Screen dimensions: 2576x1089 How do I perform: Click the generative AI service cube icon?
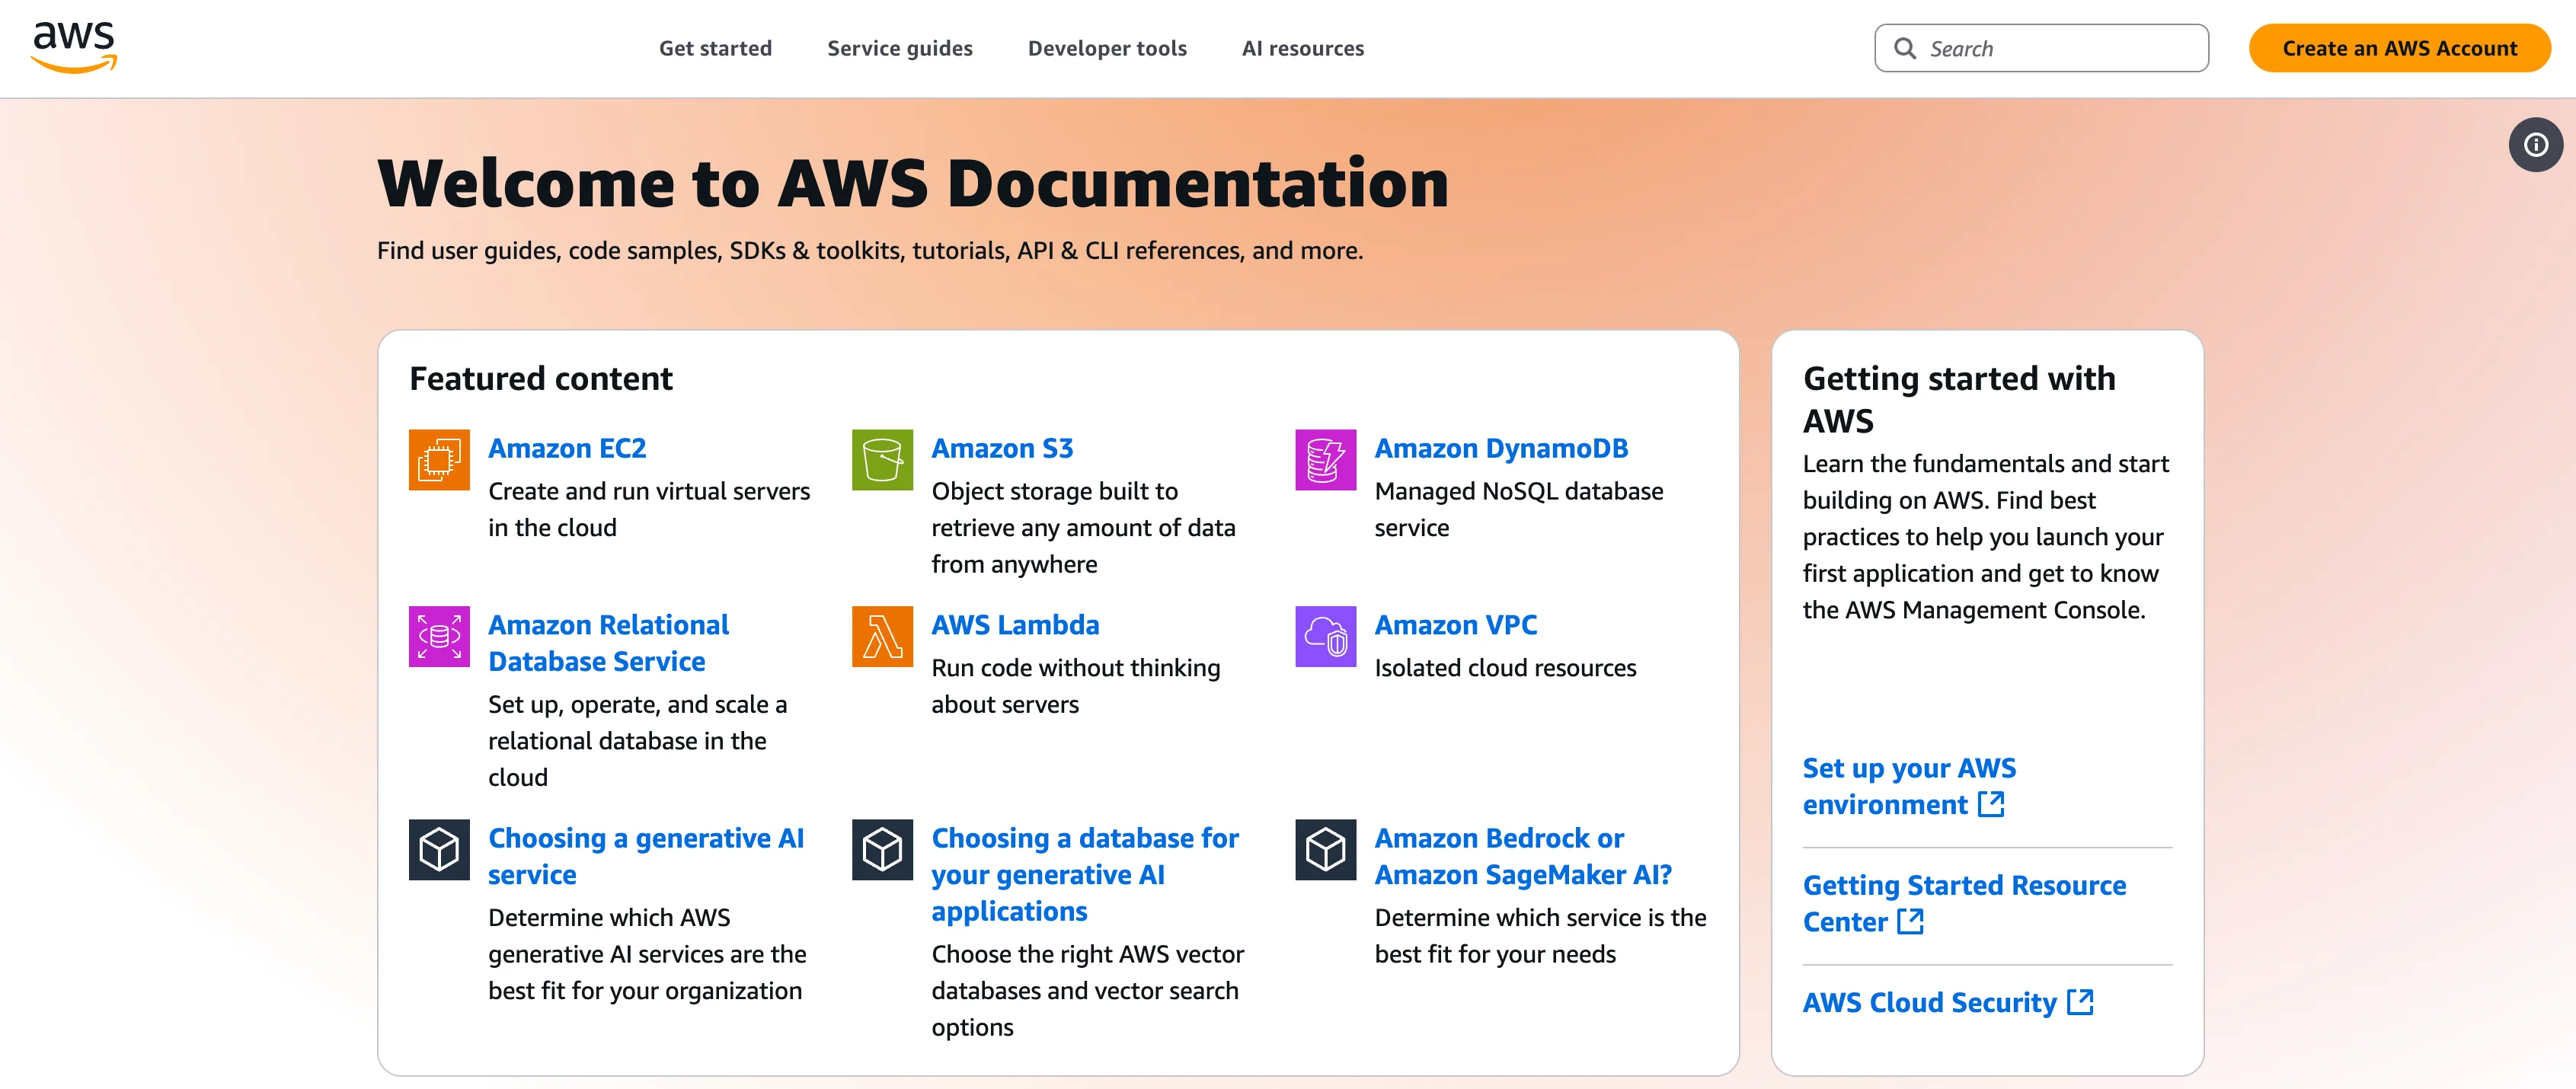pos(438,849)
